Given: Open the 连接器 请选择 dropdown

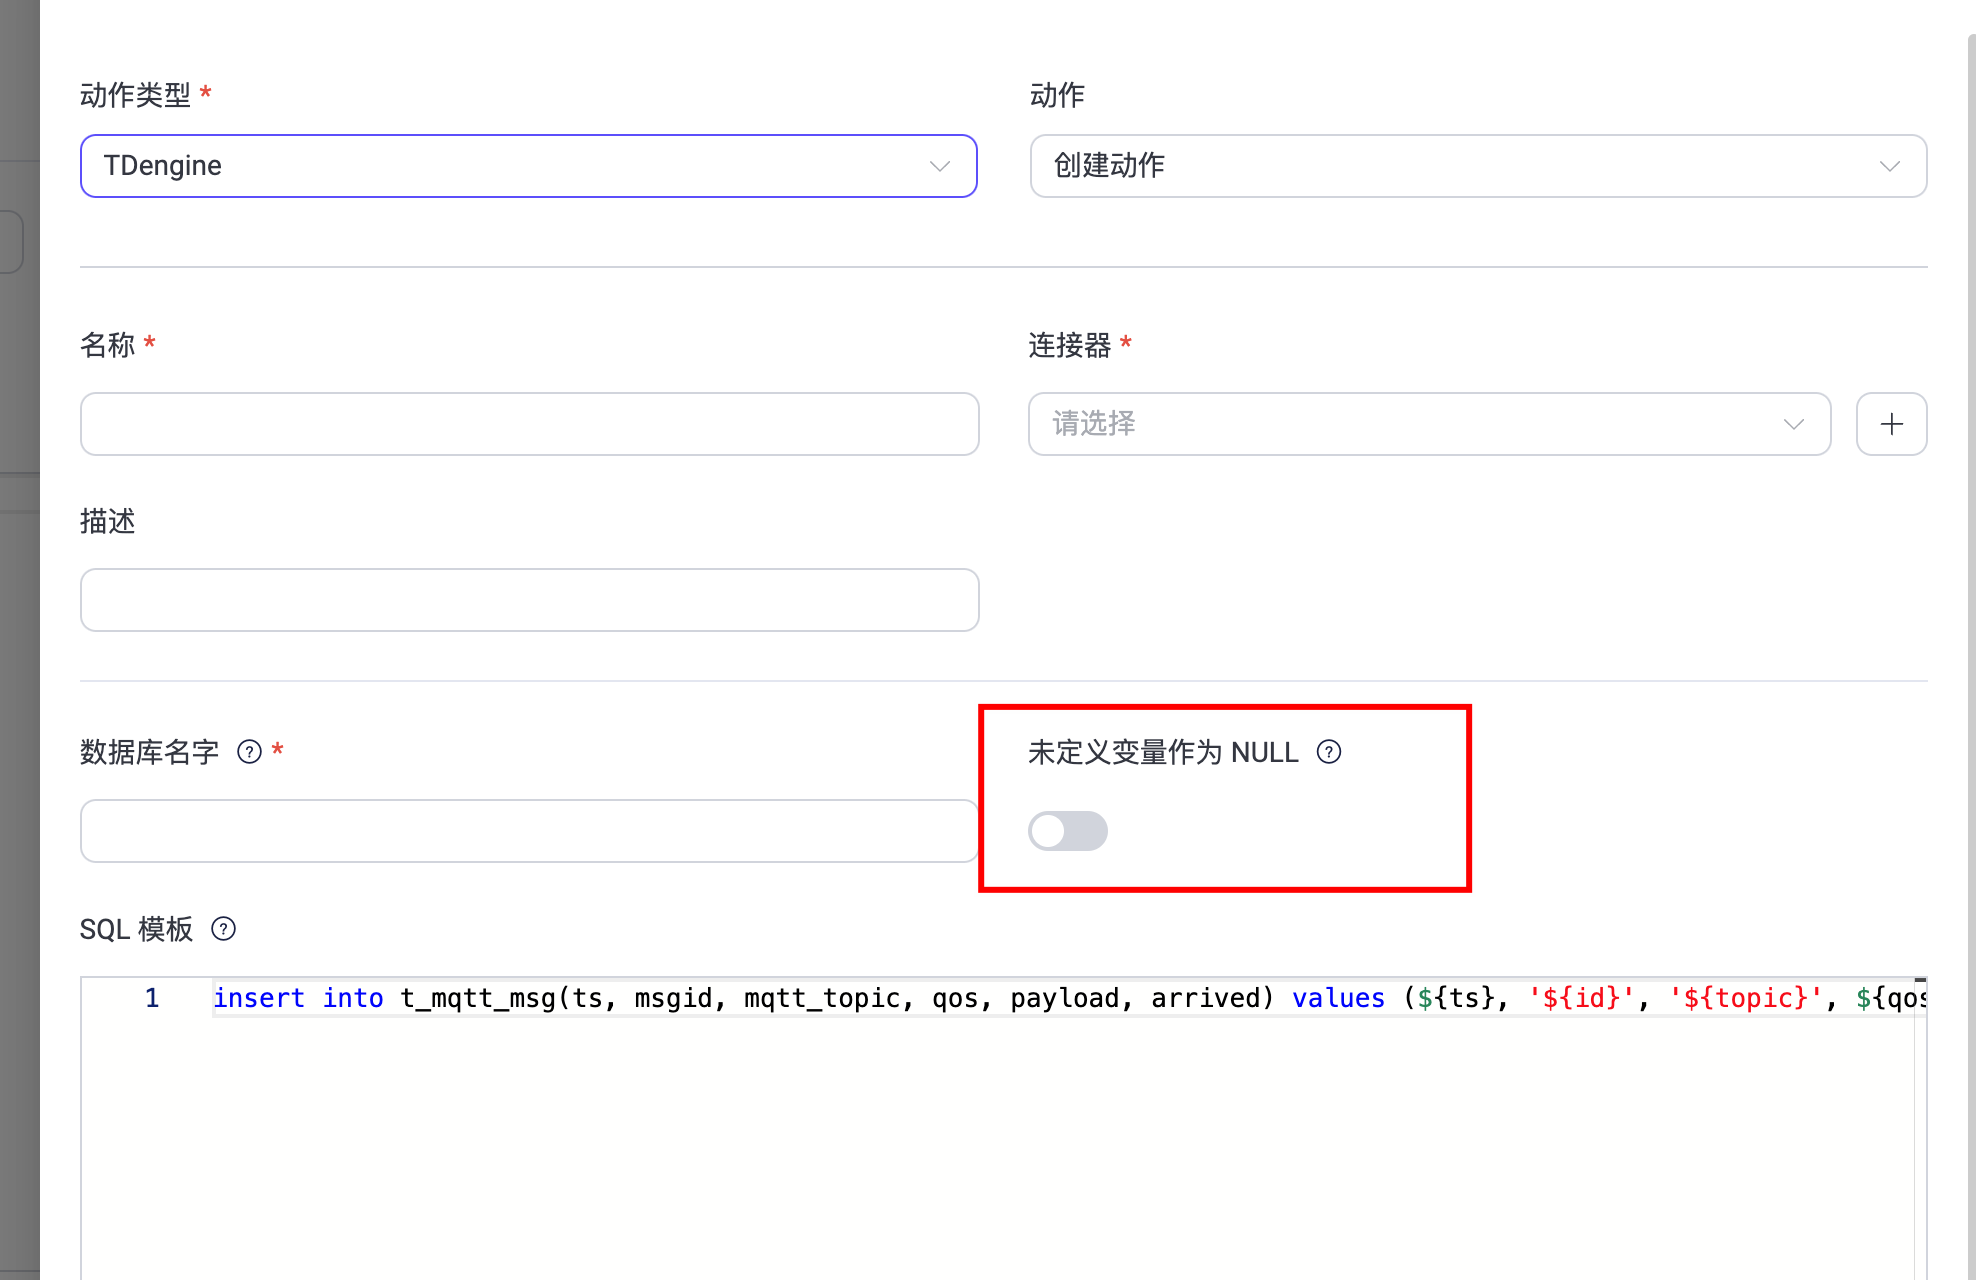Looking at the screenshot, I should click(x=1429, y=424).
